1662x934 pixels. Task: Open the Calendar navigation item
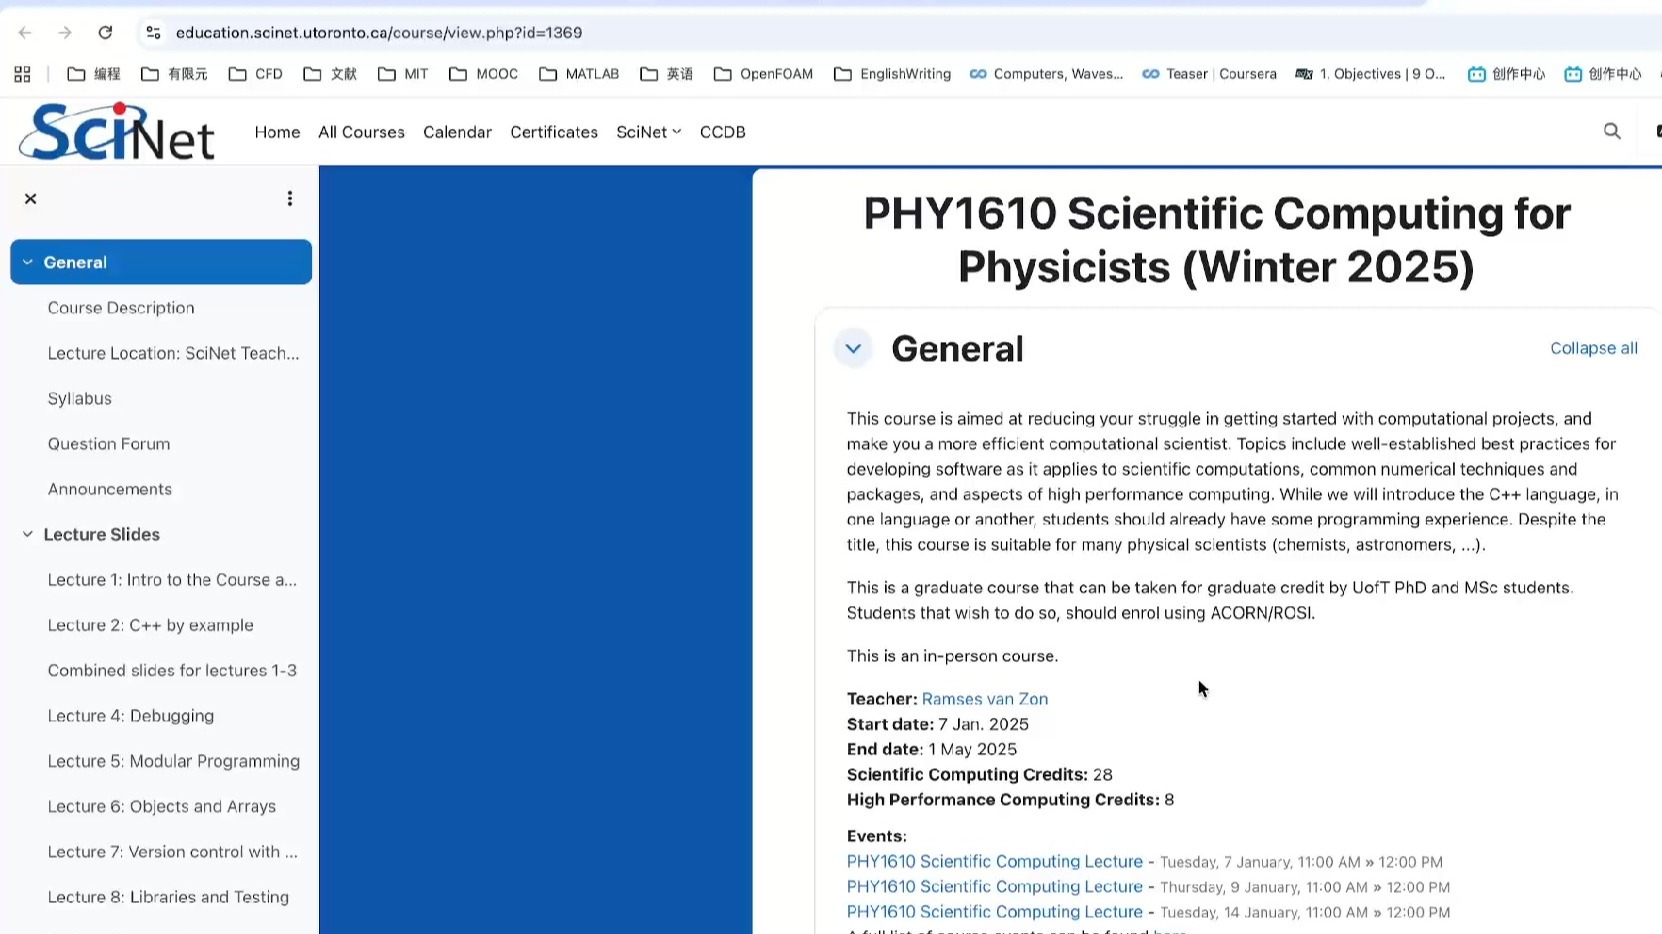(457, 132)
